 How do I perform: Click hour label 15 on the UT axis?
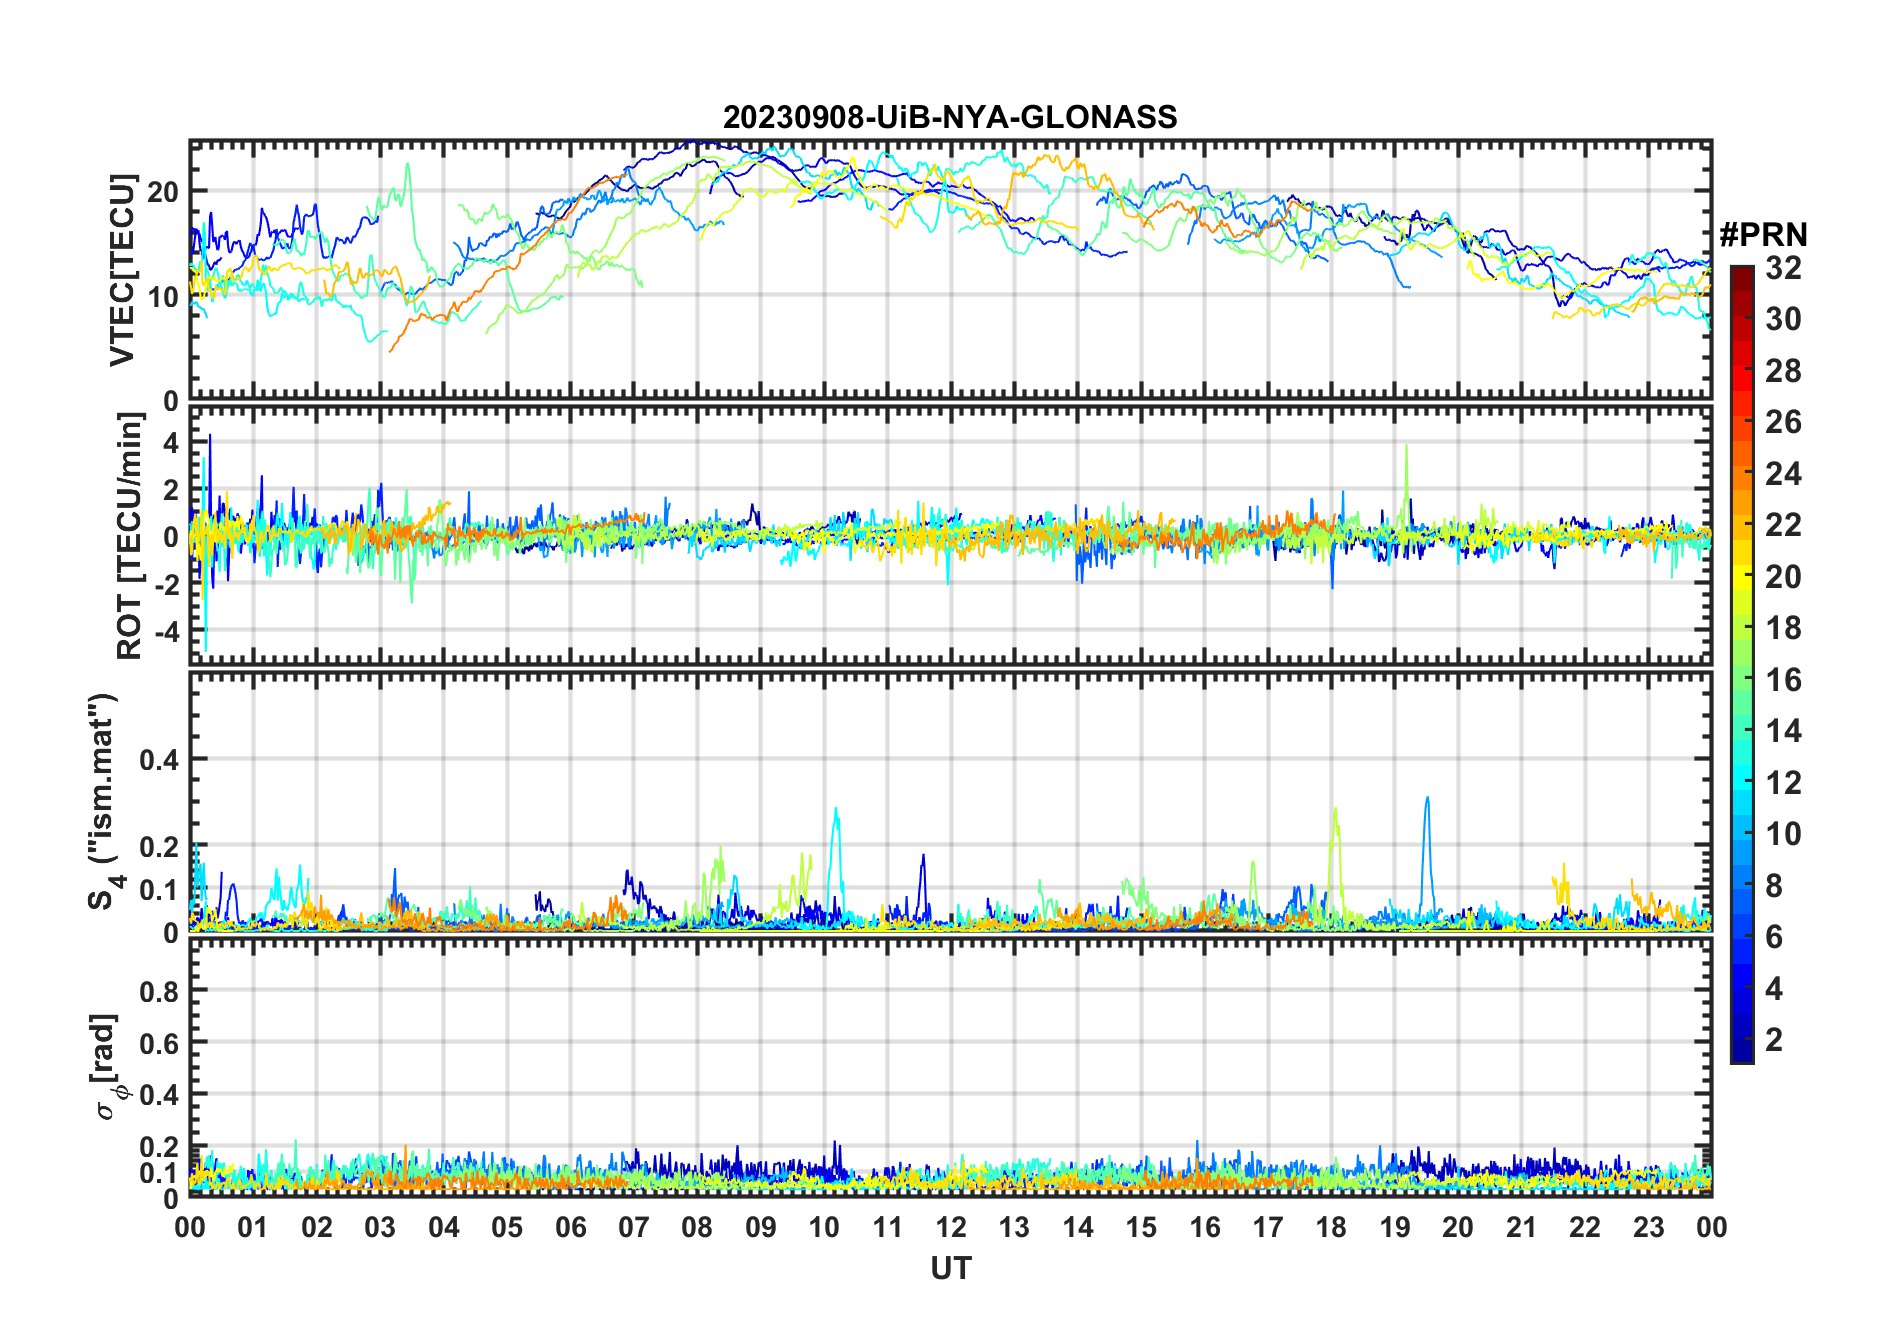[1141, 1227]
